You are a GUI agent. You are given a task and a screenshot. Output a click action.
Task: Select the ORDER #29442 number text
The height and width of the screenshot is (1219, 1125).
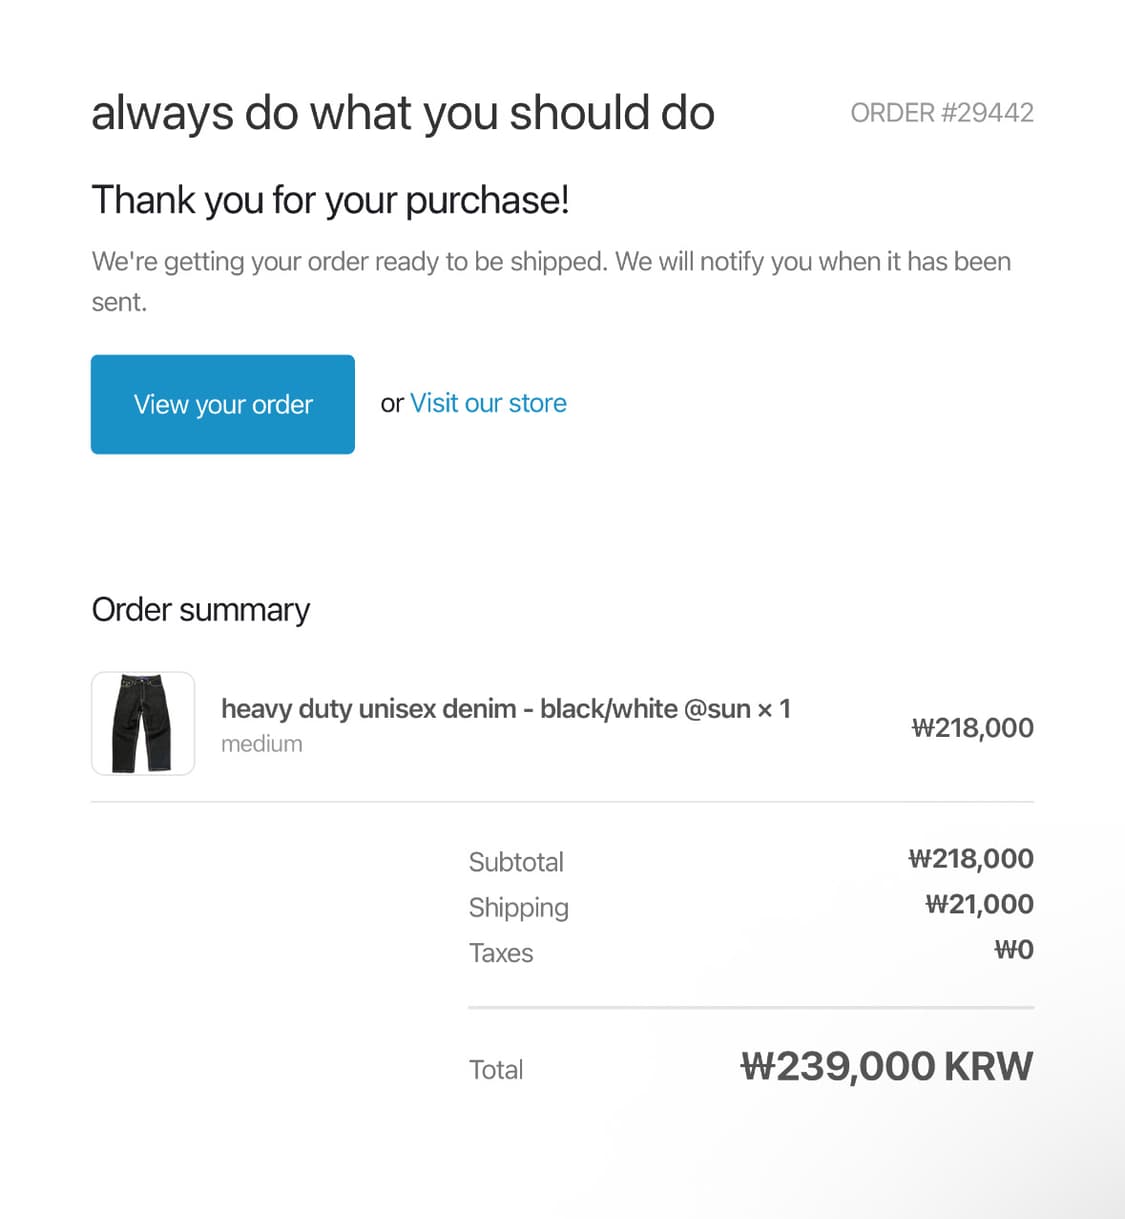941,113
